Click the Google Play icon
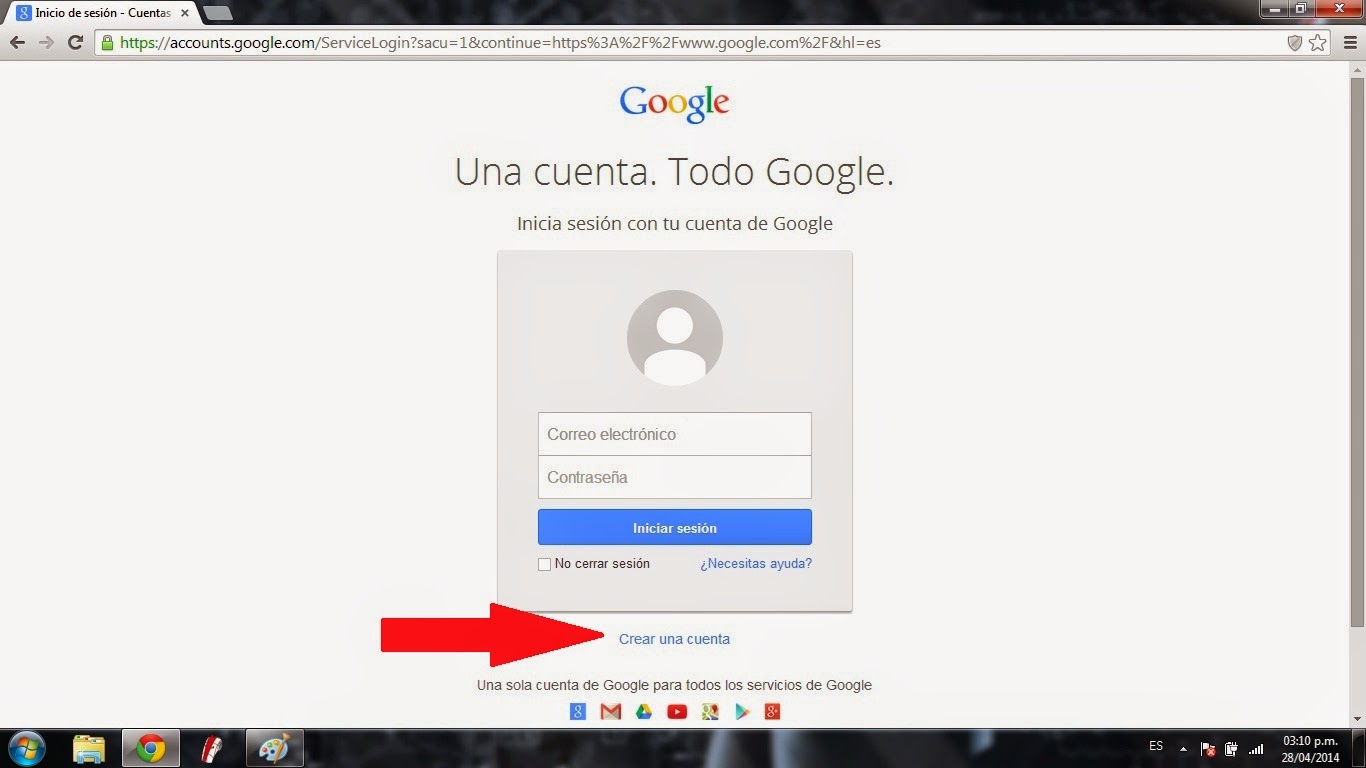The height and width of the screenshot is (768, 1366). (x=742, y=711)
